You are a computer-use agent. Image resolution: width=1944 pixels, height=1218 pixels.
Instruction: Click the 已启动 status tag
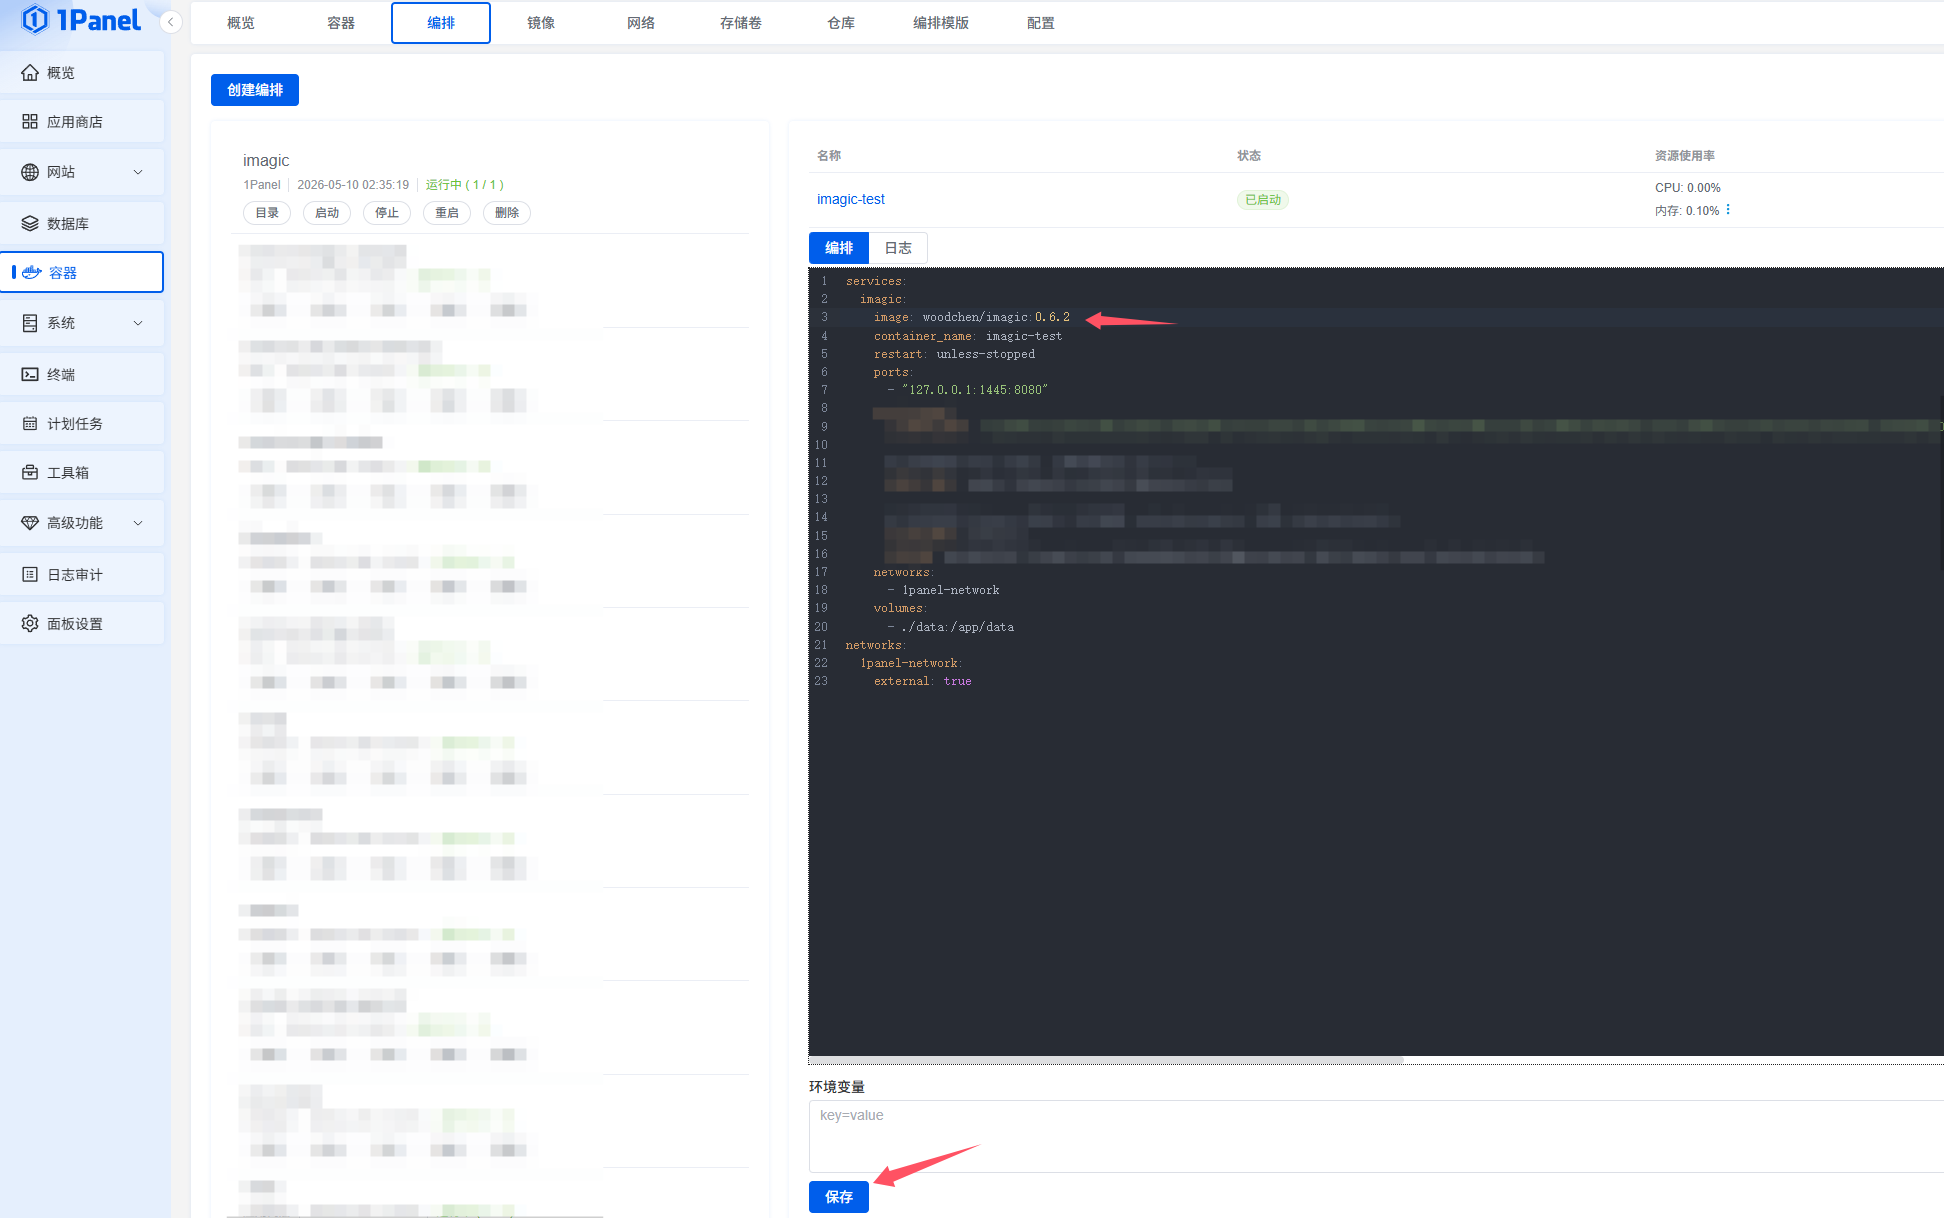[x=1263, y=200]
